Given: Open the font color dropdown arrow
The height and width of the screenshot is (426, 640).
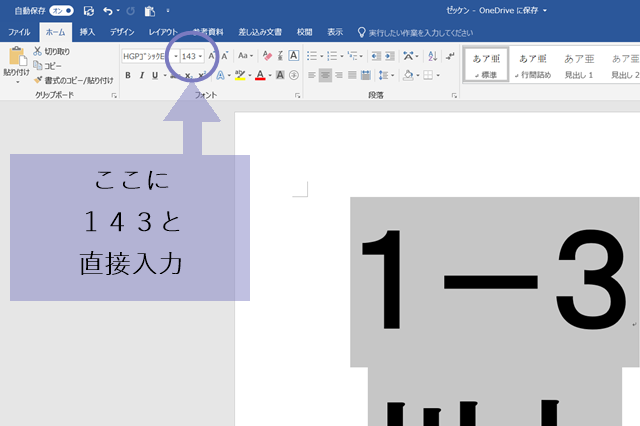Looking at the screenshot, I should (x=270, y=75).
